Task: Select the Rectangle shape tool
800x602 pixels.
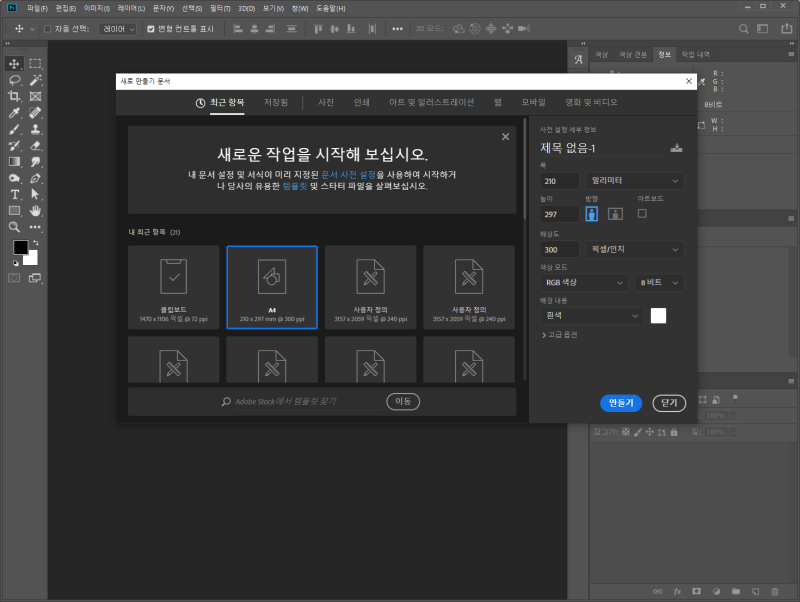Action: [x=14, y=211]
